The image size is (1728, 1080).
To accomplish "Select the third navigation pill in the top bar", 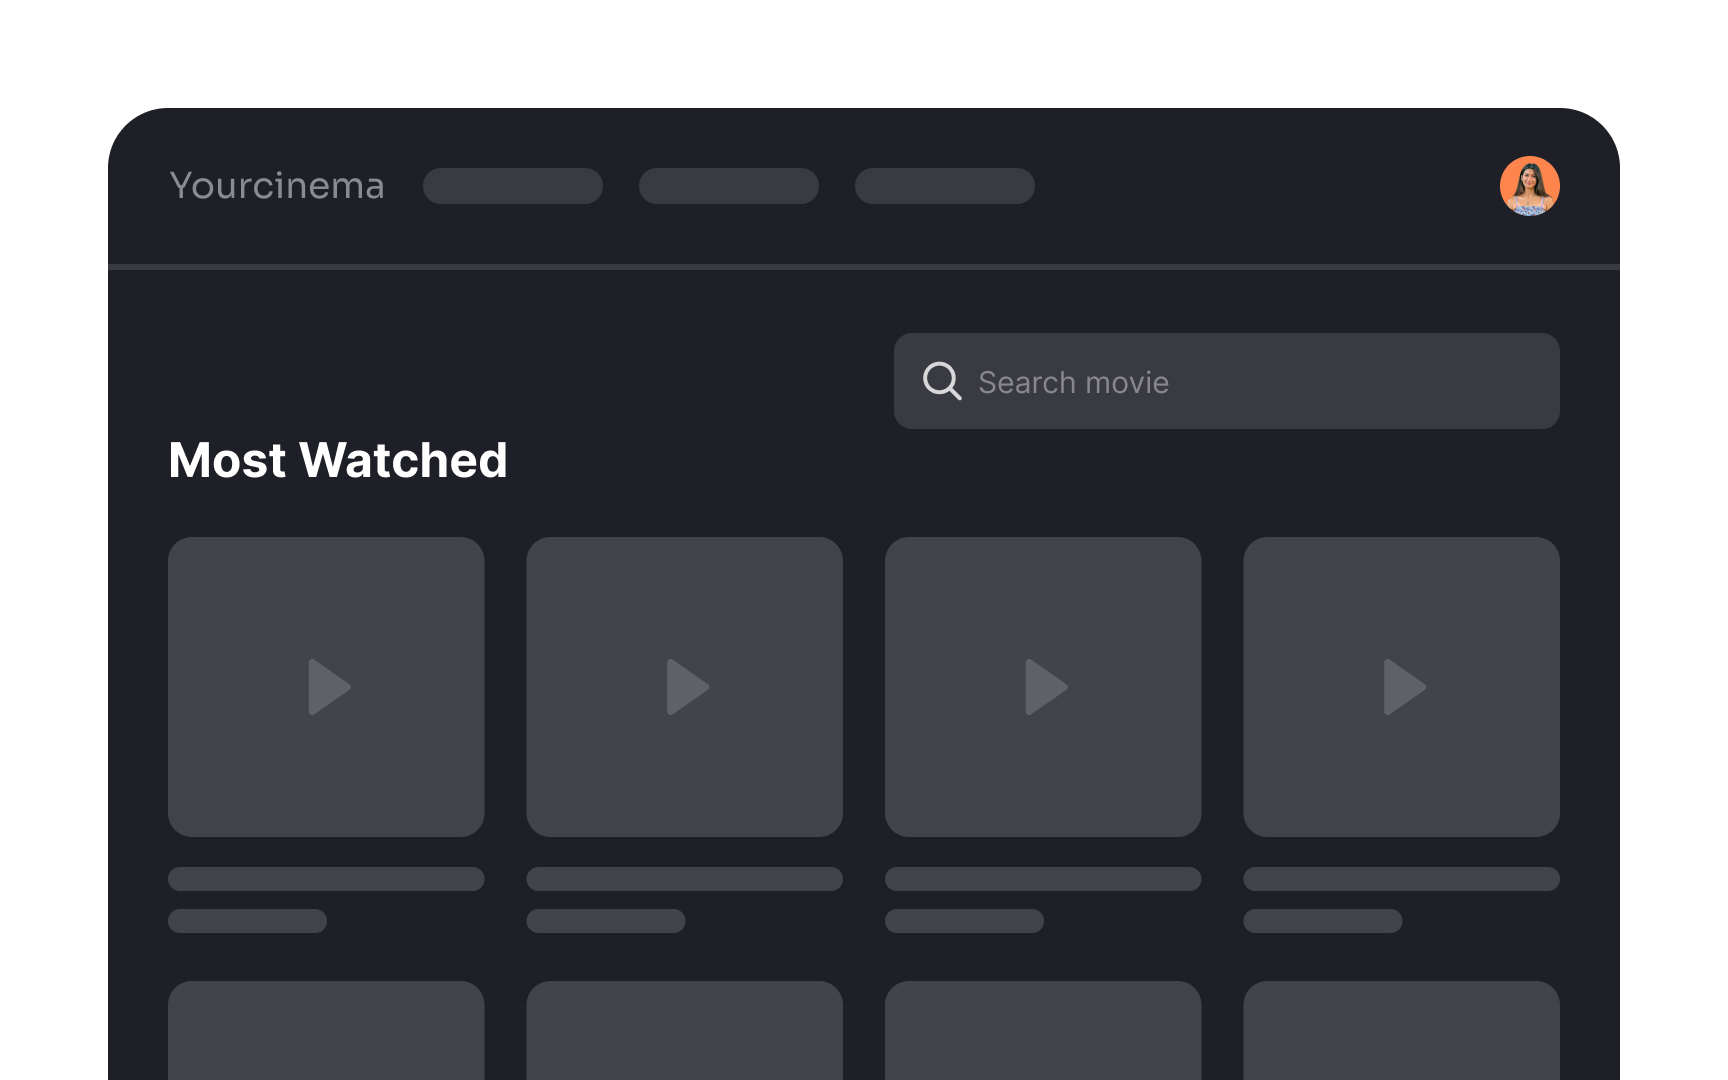I will point(944,186).
